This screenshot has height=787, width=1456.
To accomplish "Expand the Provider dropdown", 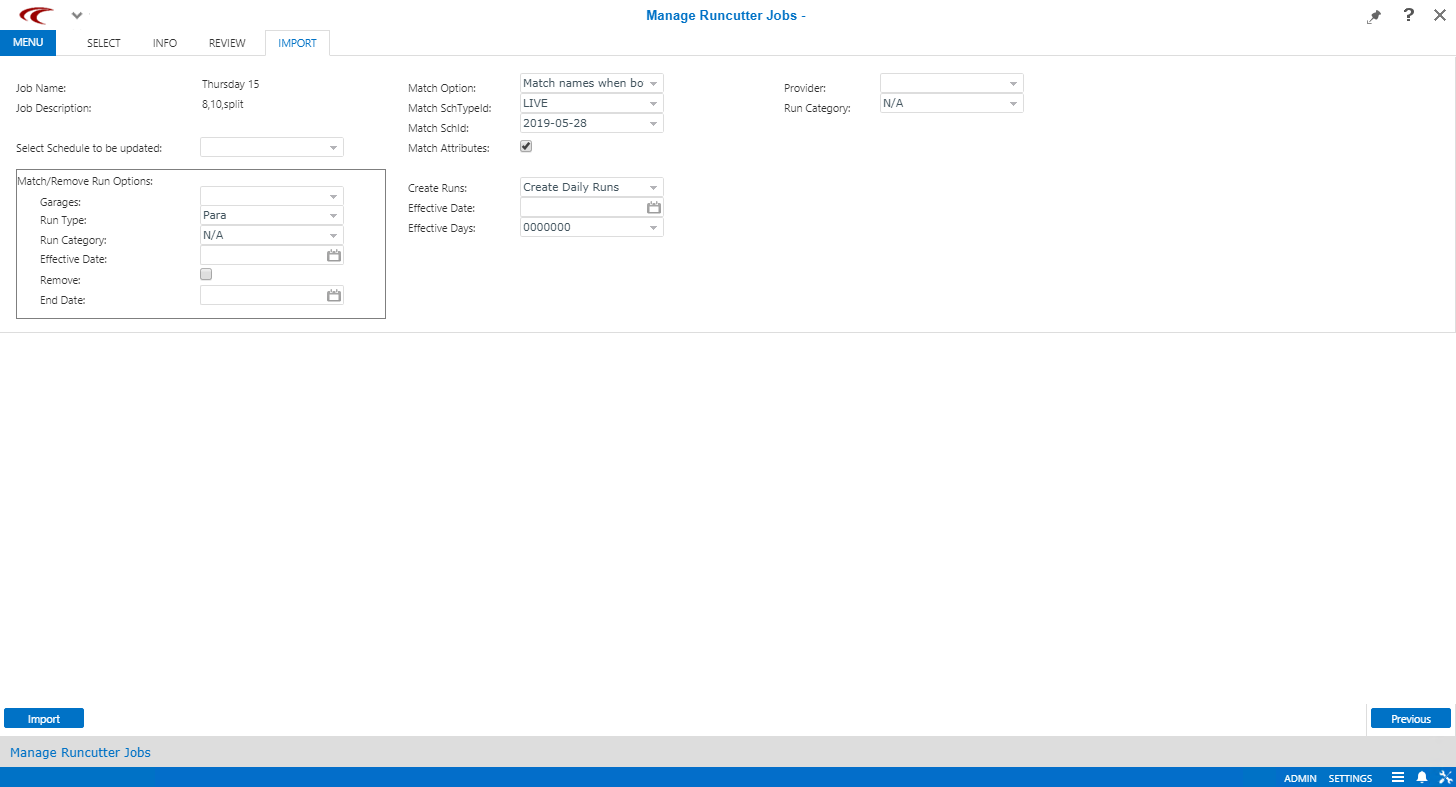I will point(1012,83).
